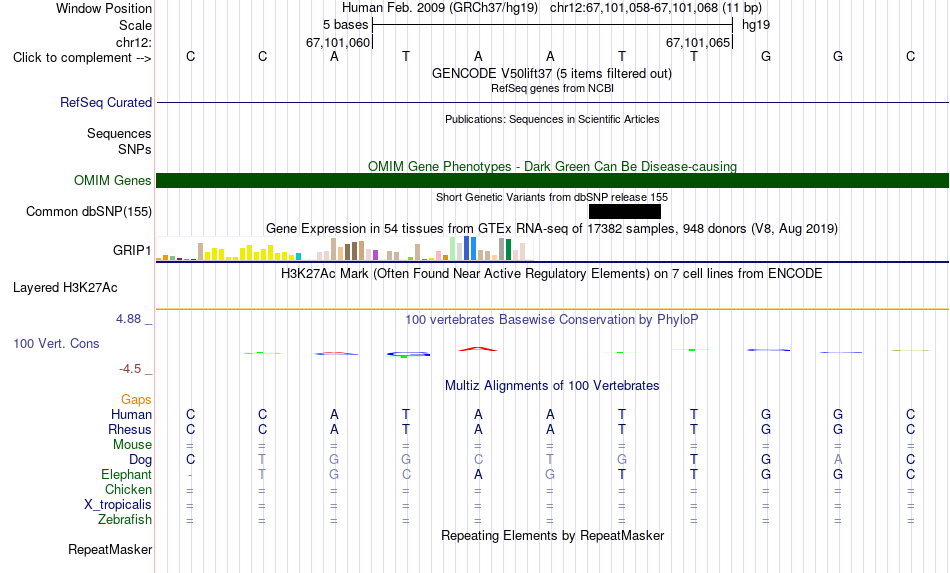Click the dark green OMIM Genes bar
Viewport: 950px width, 573px height.
click(552, 181)
